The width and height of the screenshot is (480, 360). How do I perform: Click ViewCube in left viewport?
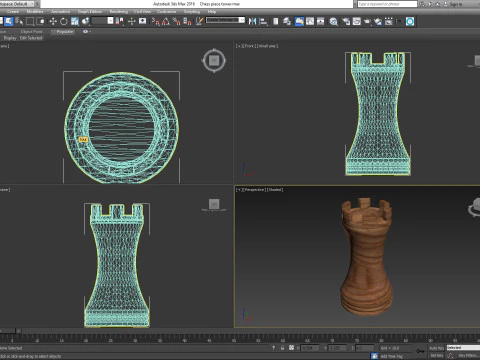pyautogui.click(x=214, y=204)
